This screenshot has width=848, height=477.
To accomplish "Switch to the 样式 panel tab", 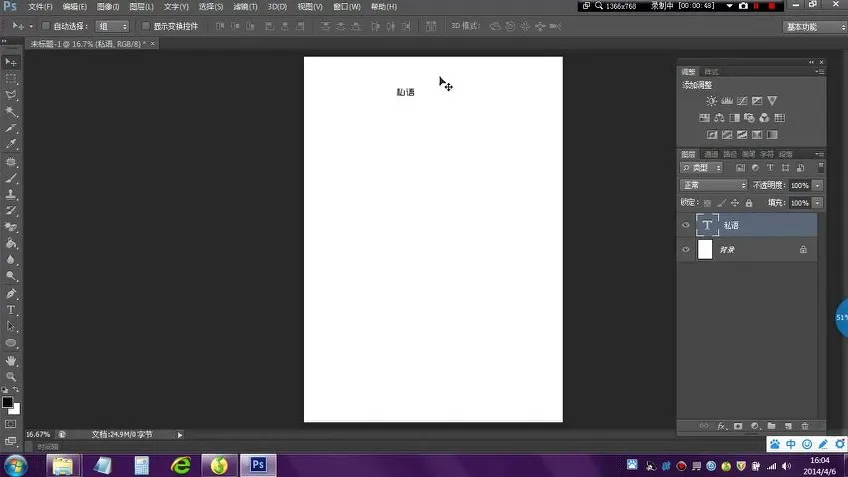I will [x=711, y=72].
